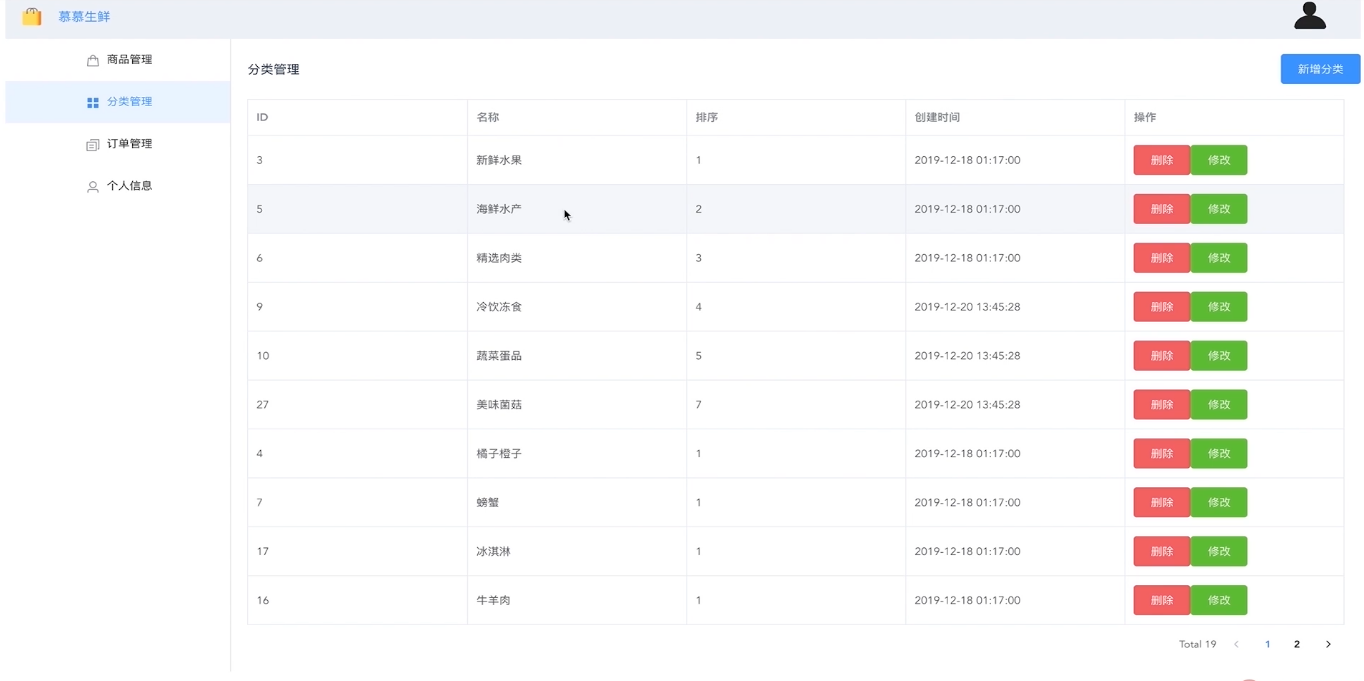Edit the 牛羊肉 category
The width and height of the screenshot is (1364, 681).
[x=1219, y=601]
